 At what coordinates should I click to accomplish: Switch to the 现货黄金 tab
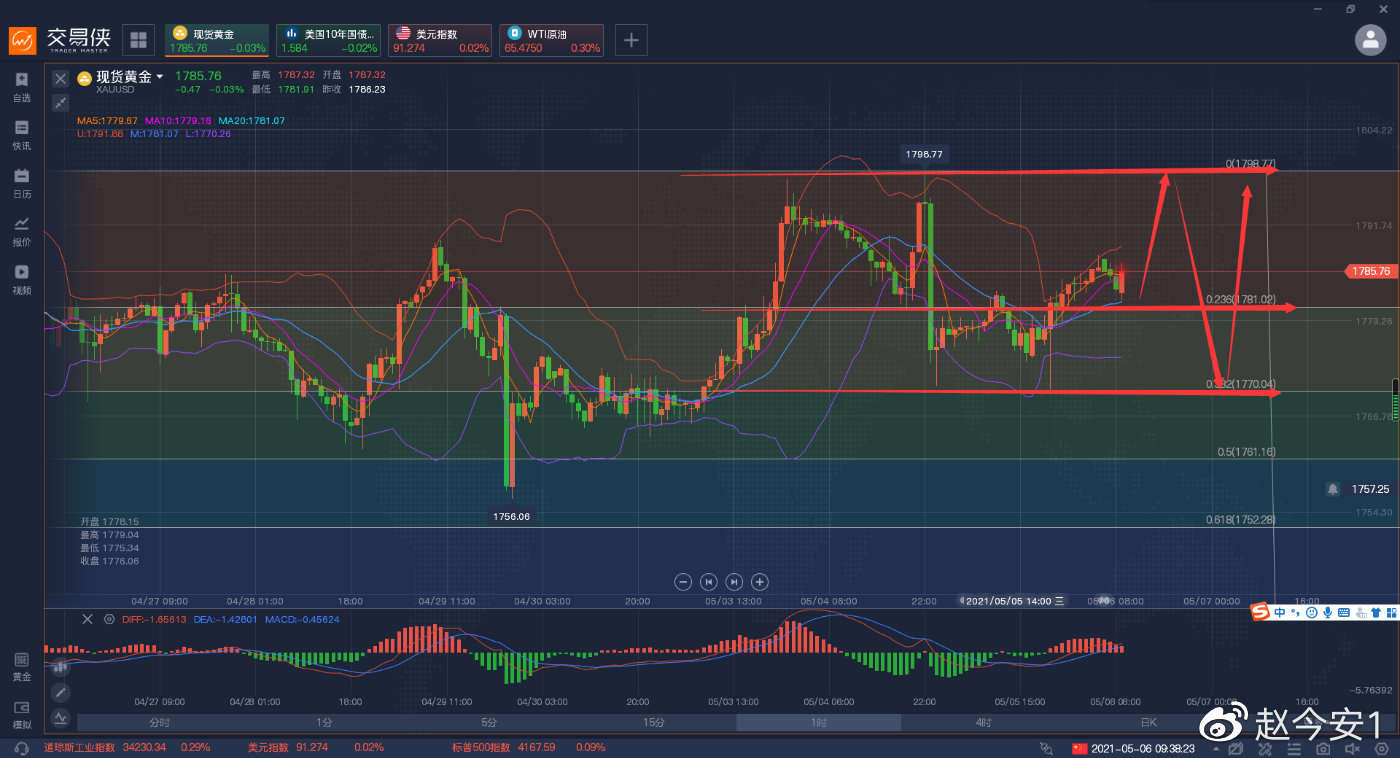coord(217,40)
